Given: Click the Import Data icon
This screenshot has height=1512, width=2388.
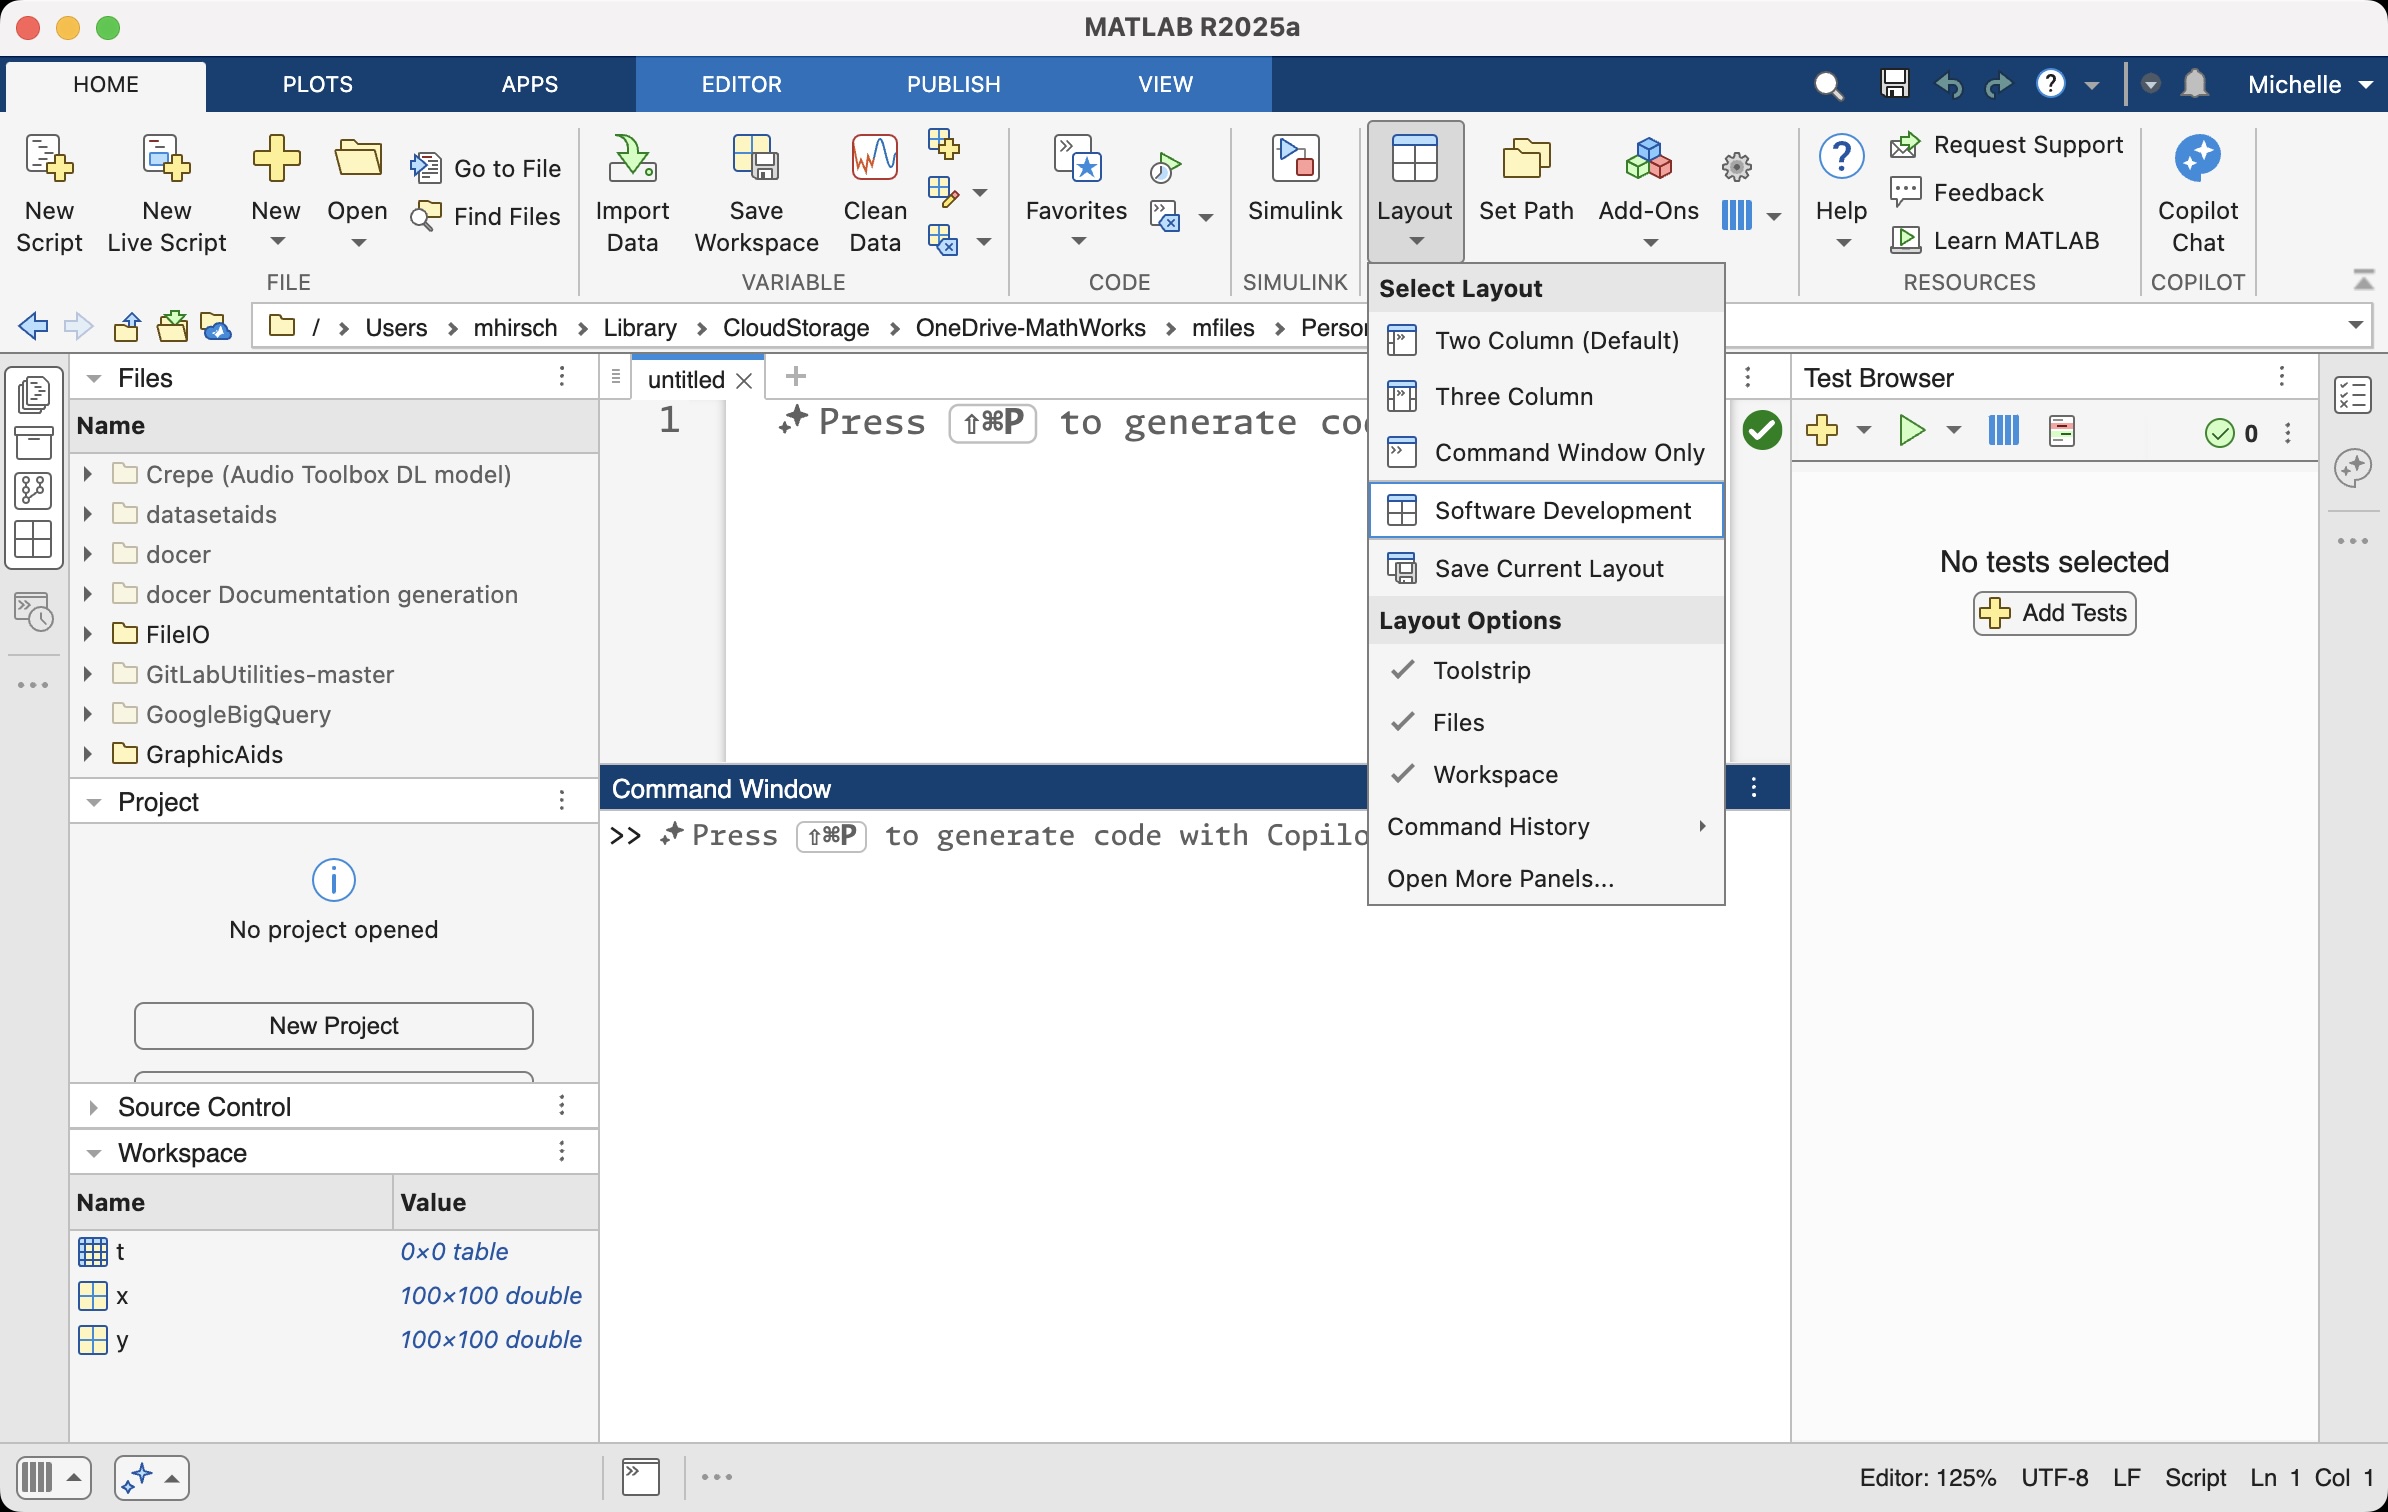Looking at the screenshot, I should pos(632,160).
